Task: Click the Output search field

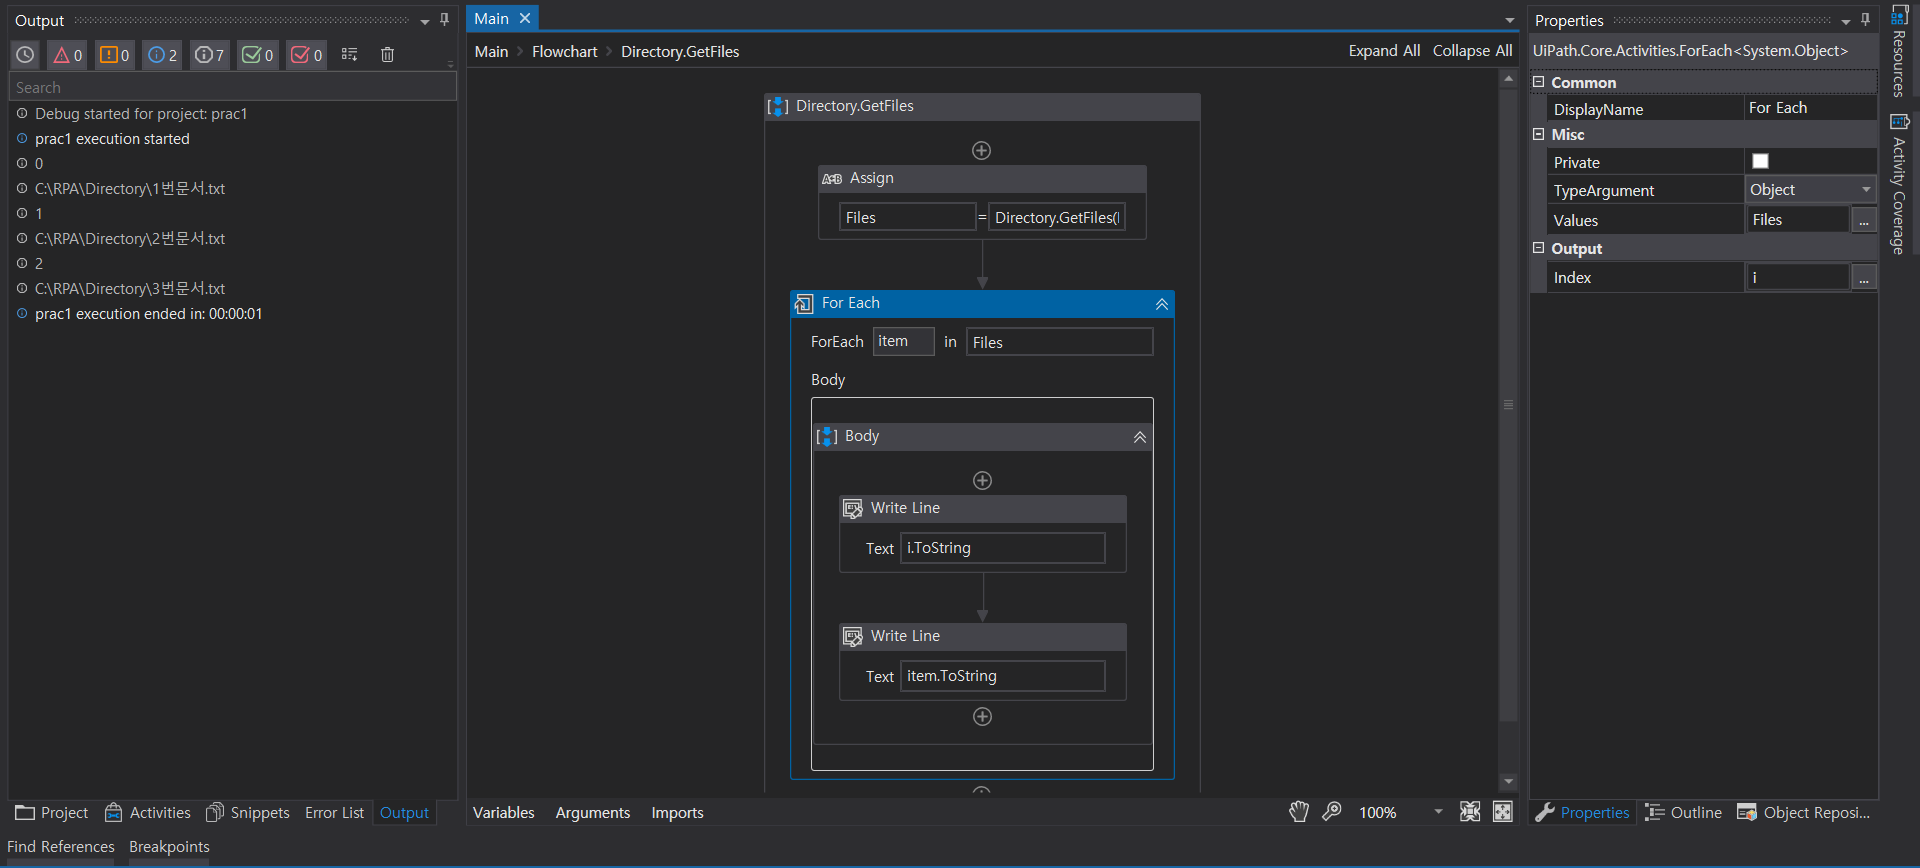Action: point(233,88)
